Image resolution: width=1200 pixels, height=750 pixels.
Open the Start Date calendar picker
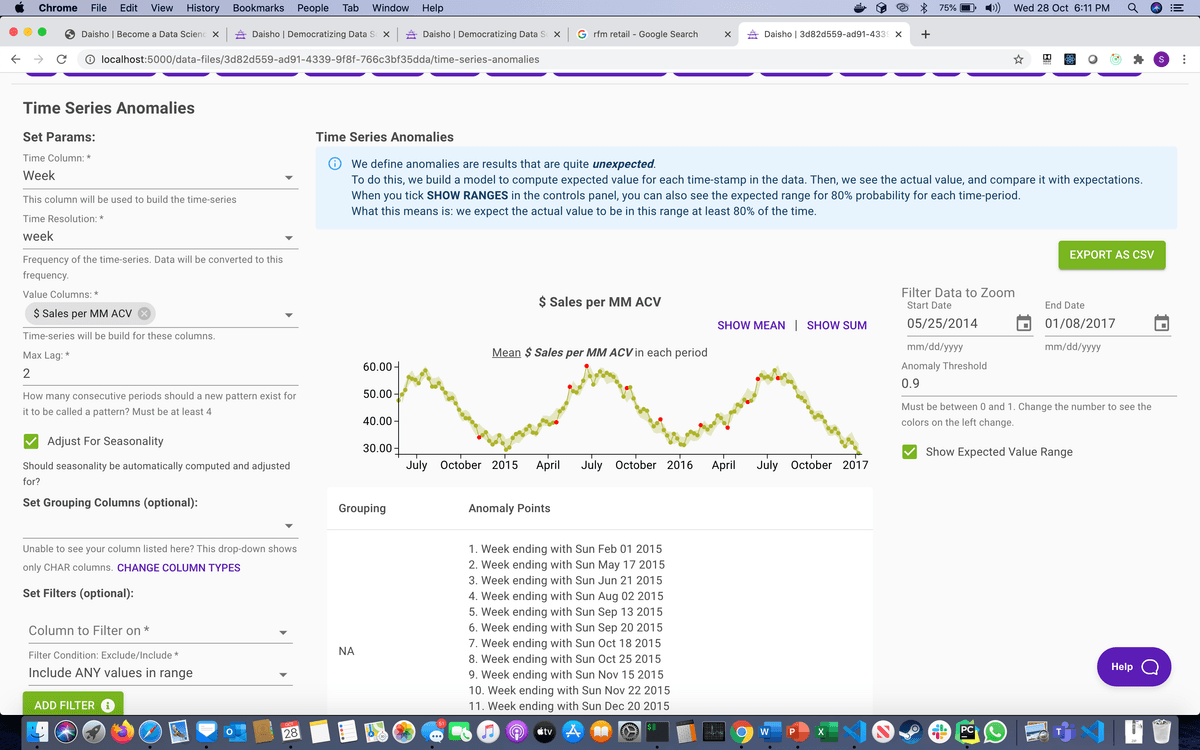point(1024,323)
